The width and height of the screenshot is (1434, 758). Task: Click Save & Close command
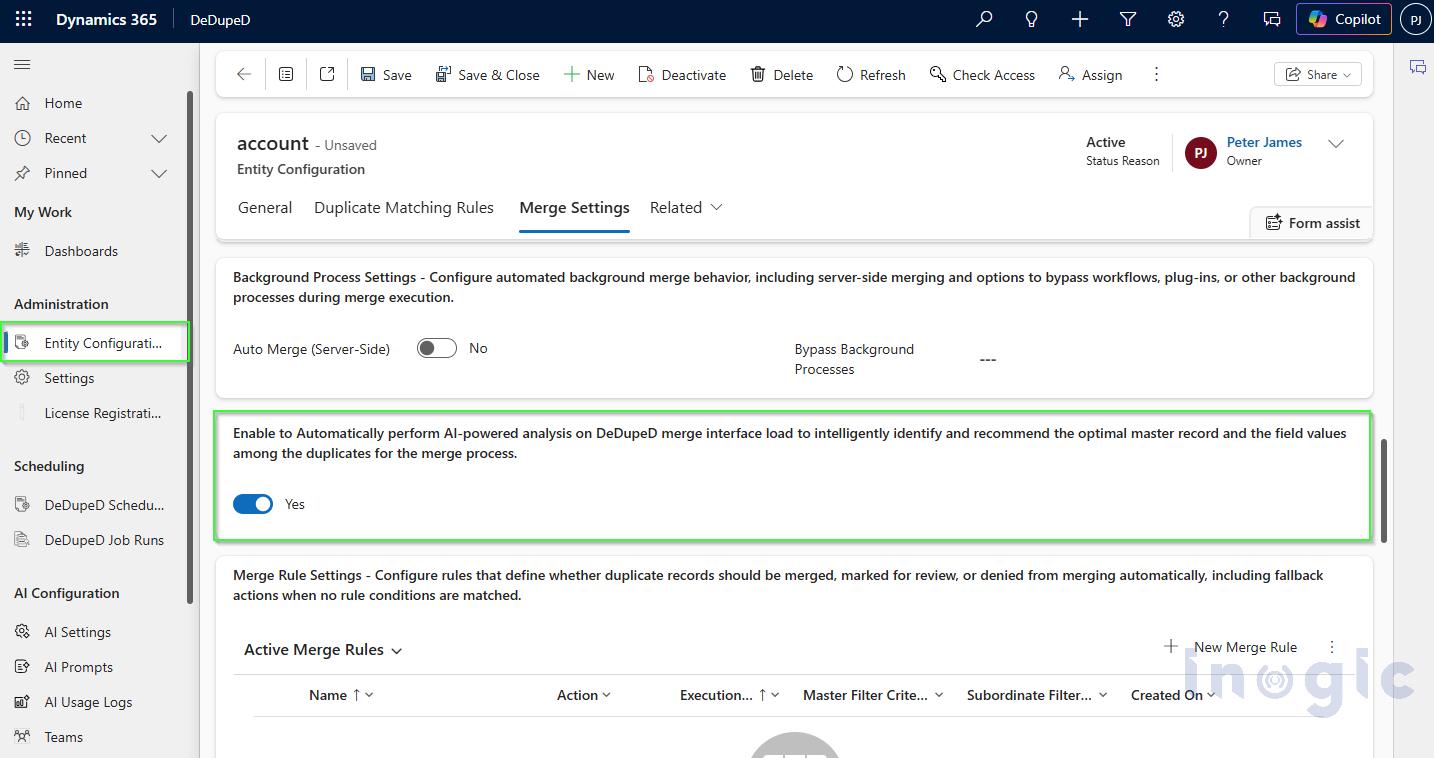tap(487, 75)
